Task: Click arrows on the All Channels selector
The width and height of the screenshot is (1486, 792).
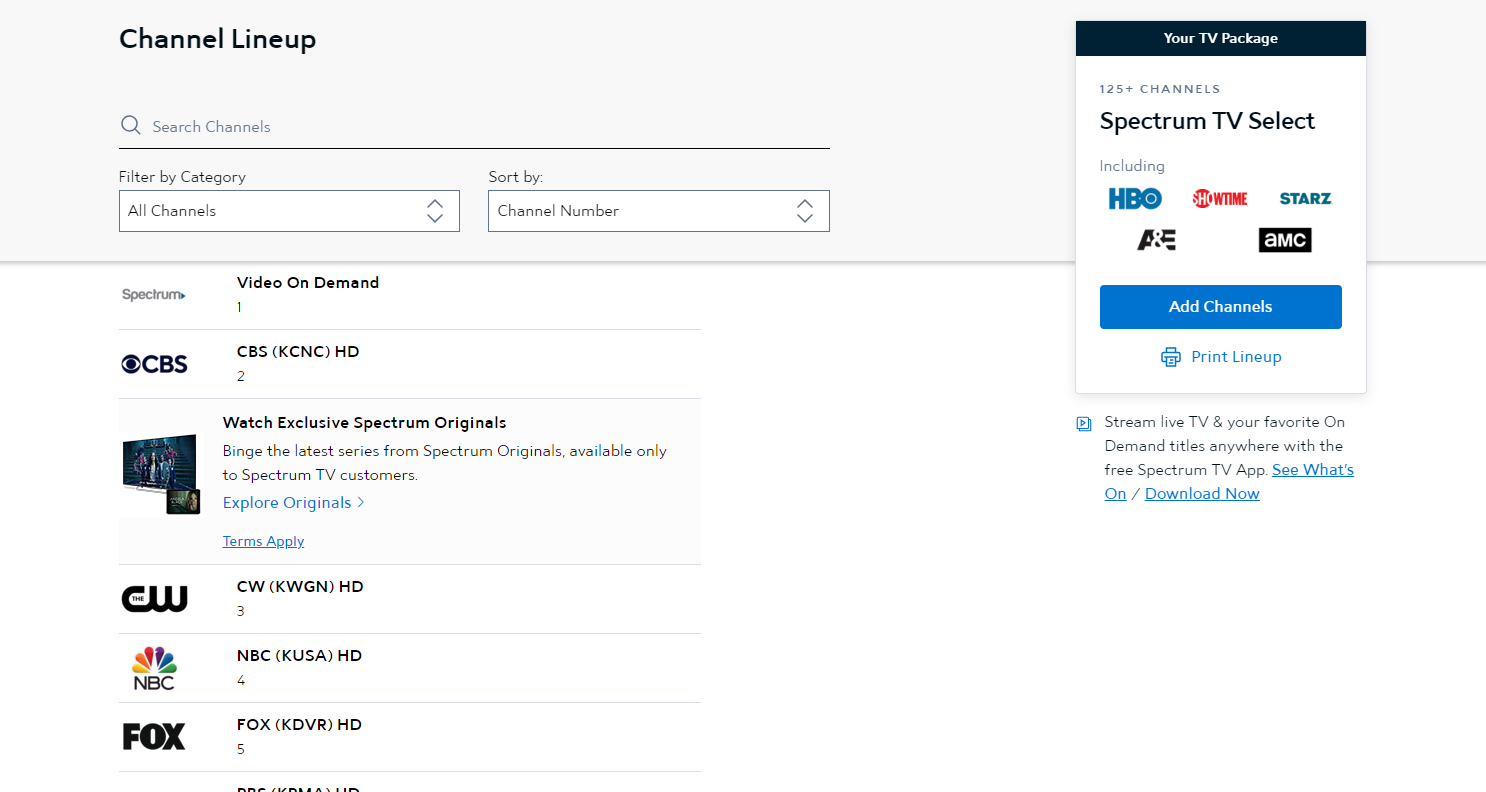Action: [435, 211]
